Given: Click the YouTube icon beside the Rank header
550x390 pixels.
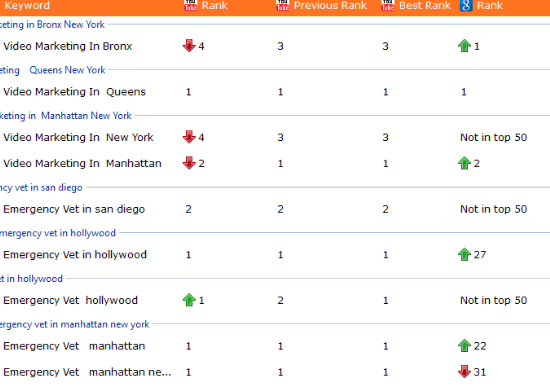Looking at the screenshot, I should click(190, 5).
